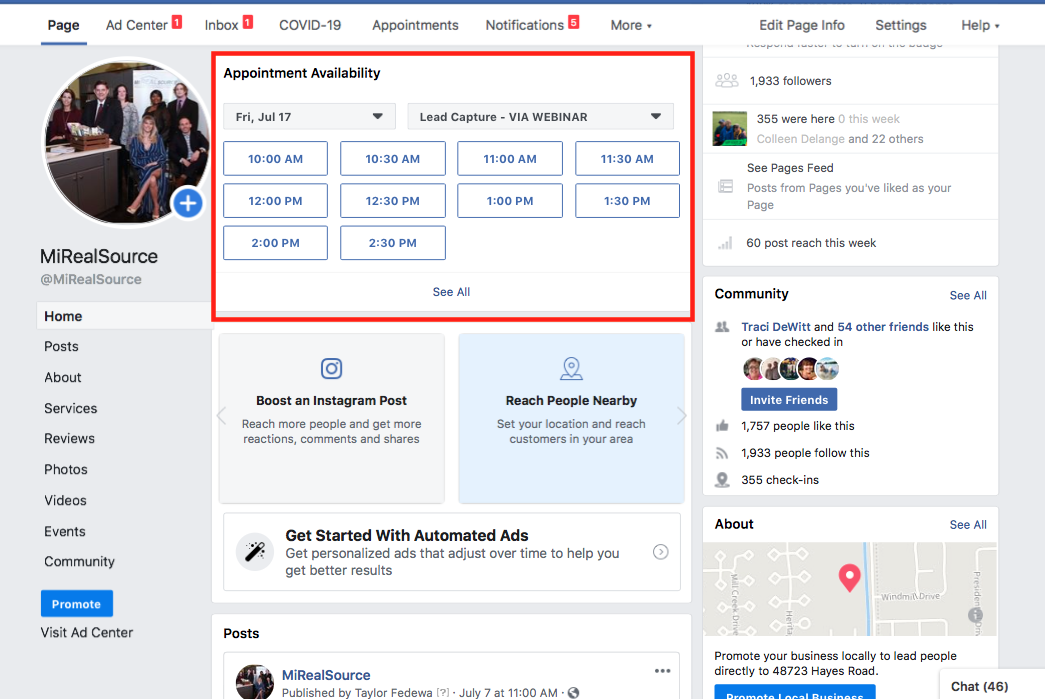This screenshot has width=1045, height=699.
Task: Select the 2:30 PM appointment slot
Action: point(393,243)
